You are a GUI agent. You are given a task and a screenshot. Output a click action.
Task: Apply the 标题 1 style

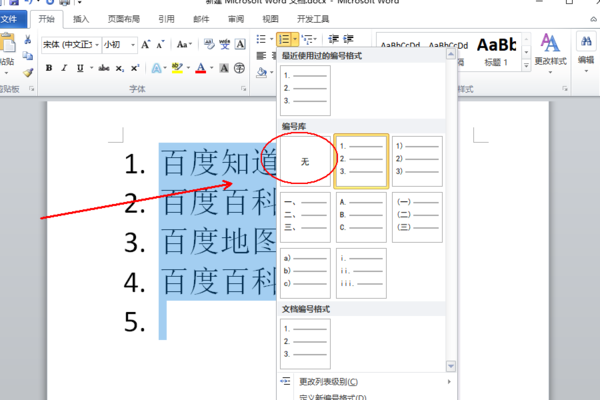point(496,51)
